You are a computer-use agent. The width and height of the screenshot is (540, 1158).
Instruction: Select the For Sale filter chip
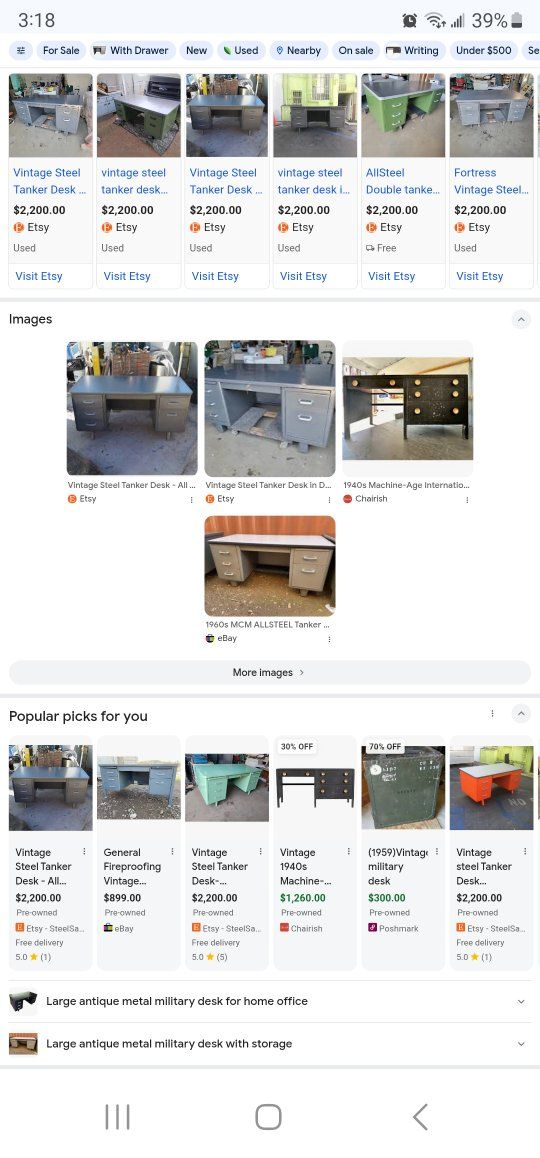(61, 50)
